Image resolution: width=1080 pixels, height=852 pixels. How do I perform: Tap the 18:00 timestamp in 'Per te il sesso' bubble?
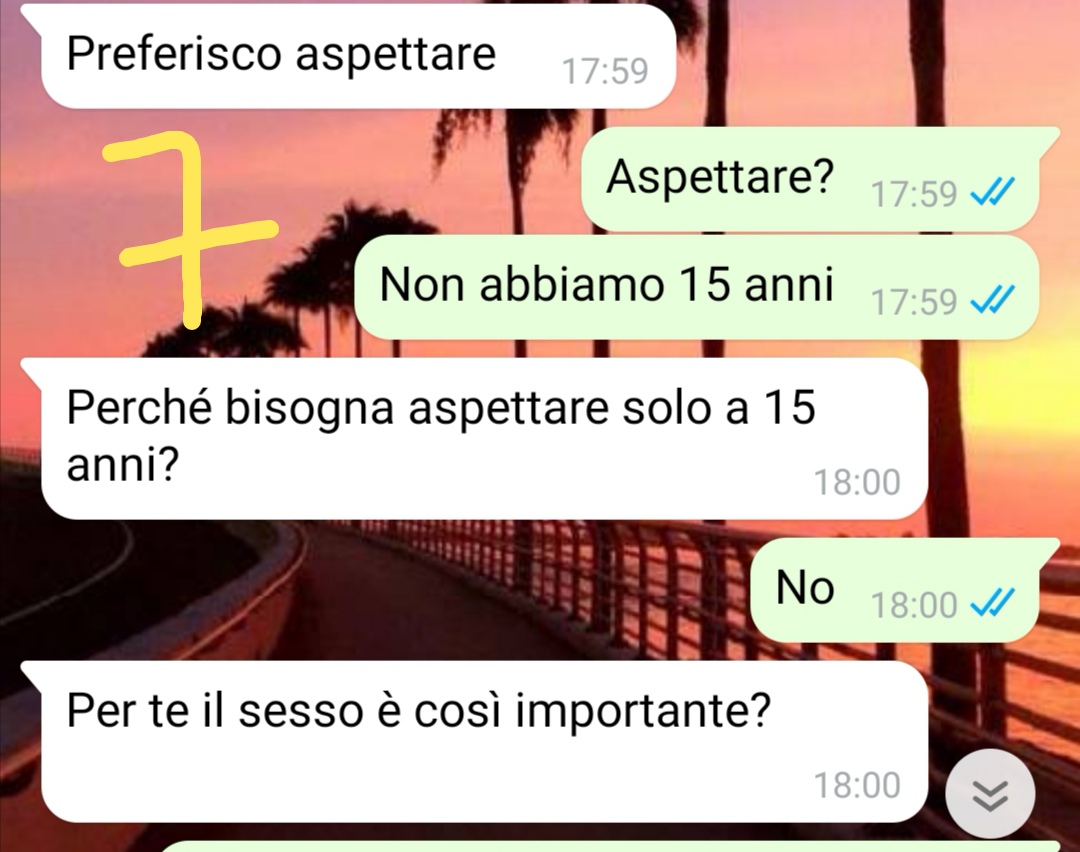pos(857,785)
